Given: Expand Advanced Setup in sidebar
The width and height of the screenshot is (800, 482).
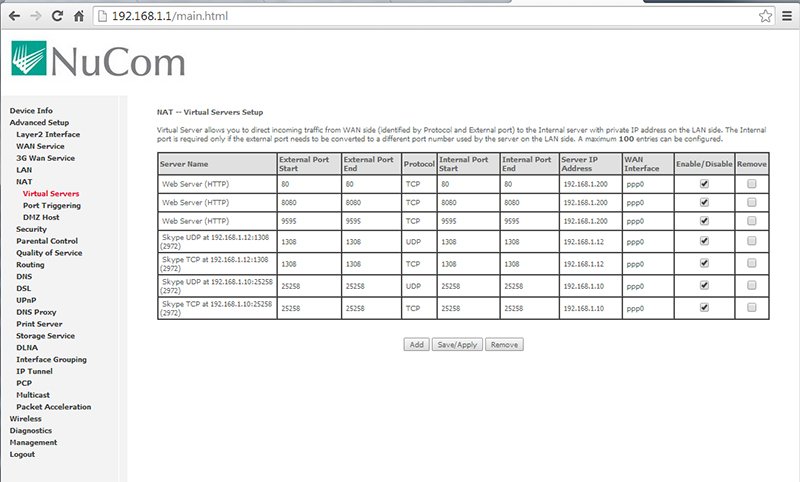Looking at the screenshot, I should (x=39, y=122).
